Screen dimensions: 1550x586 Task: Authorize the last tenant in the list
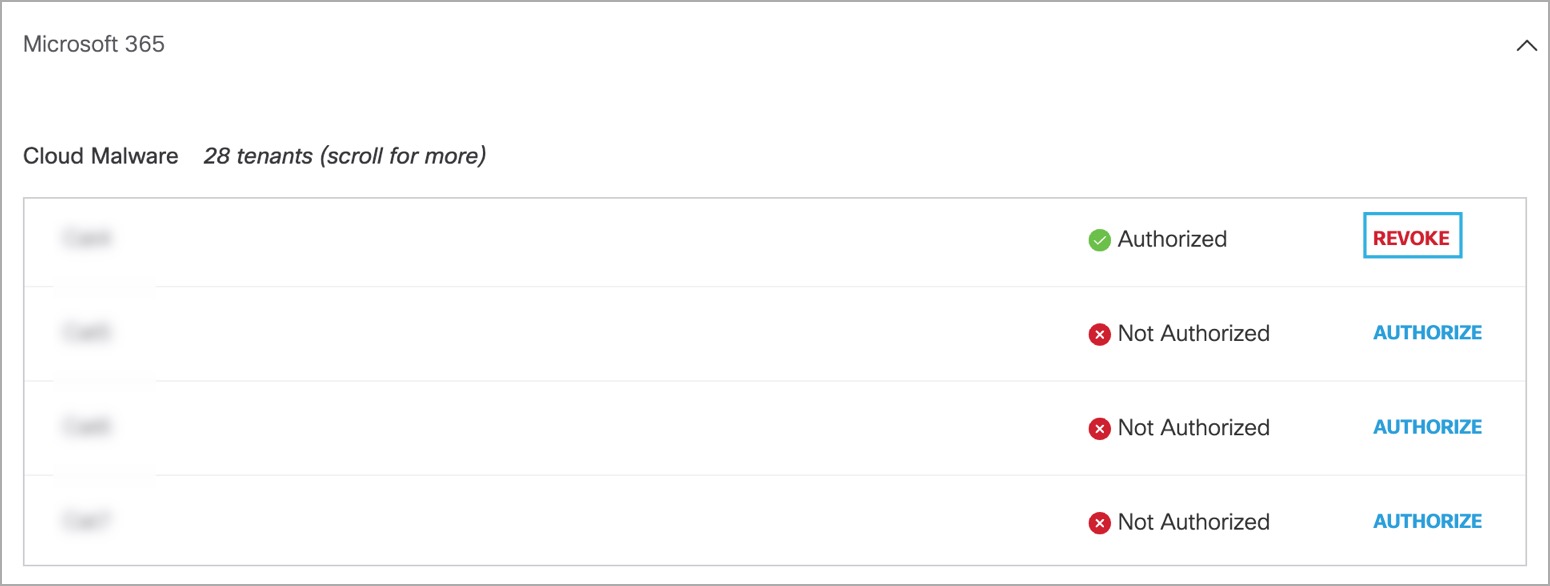click(1427, 521)
